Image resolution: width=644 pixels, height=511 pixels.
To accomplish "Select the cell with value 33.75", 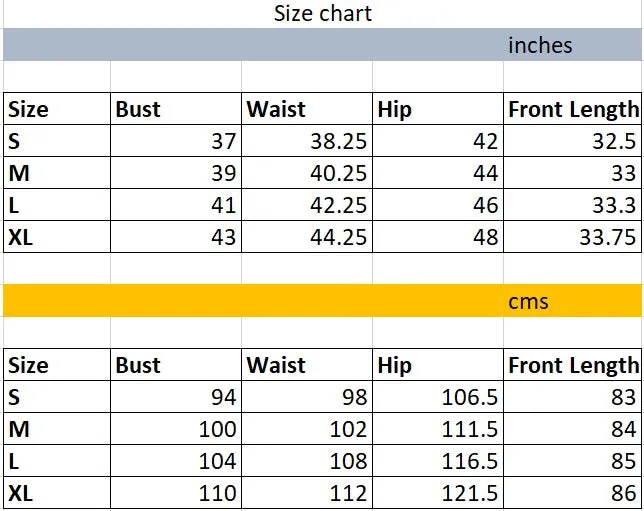I will (573, 237).
